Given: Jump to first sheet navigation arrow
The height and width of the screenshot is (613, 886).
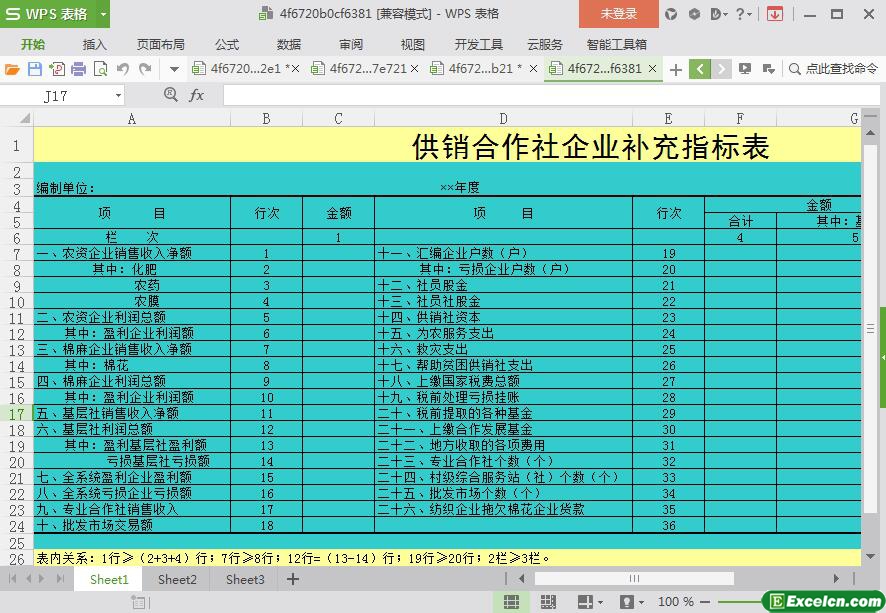Looking at the screenshot, I should 12,579.
